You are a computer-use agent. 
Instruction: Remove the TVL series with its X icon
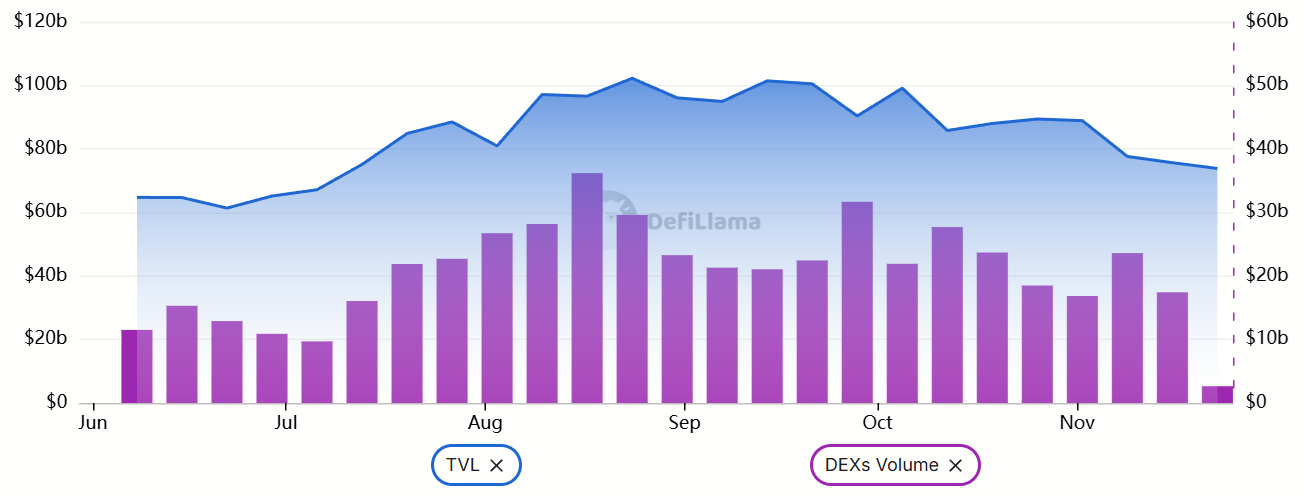pyautogui.click(x=497, y=465)
